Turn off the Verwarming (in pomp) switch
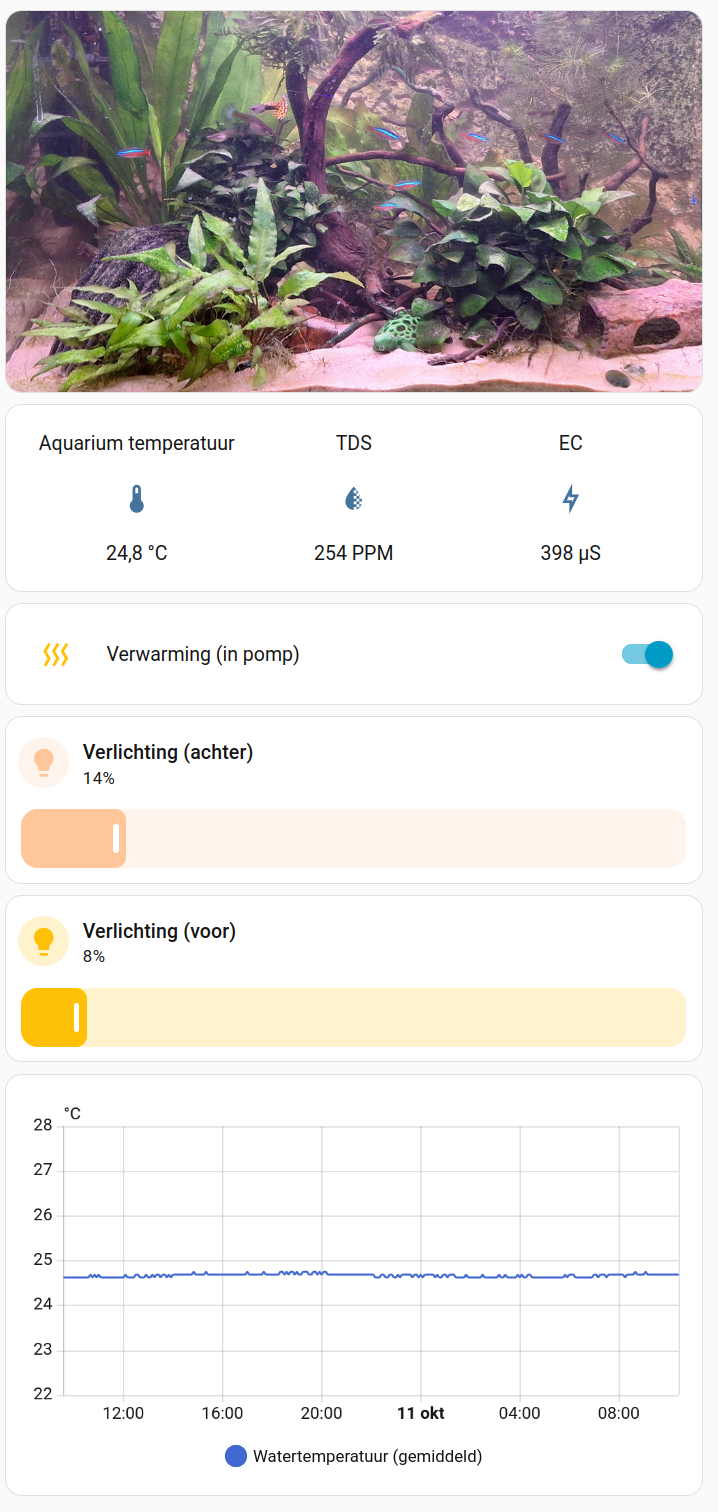The height and width of the screenshot is (1512, 718). 647,655
